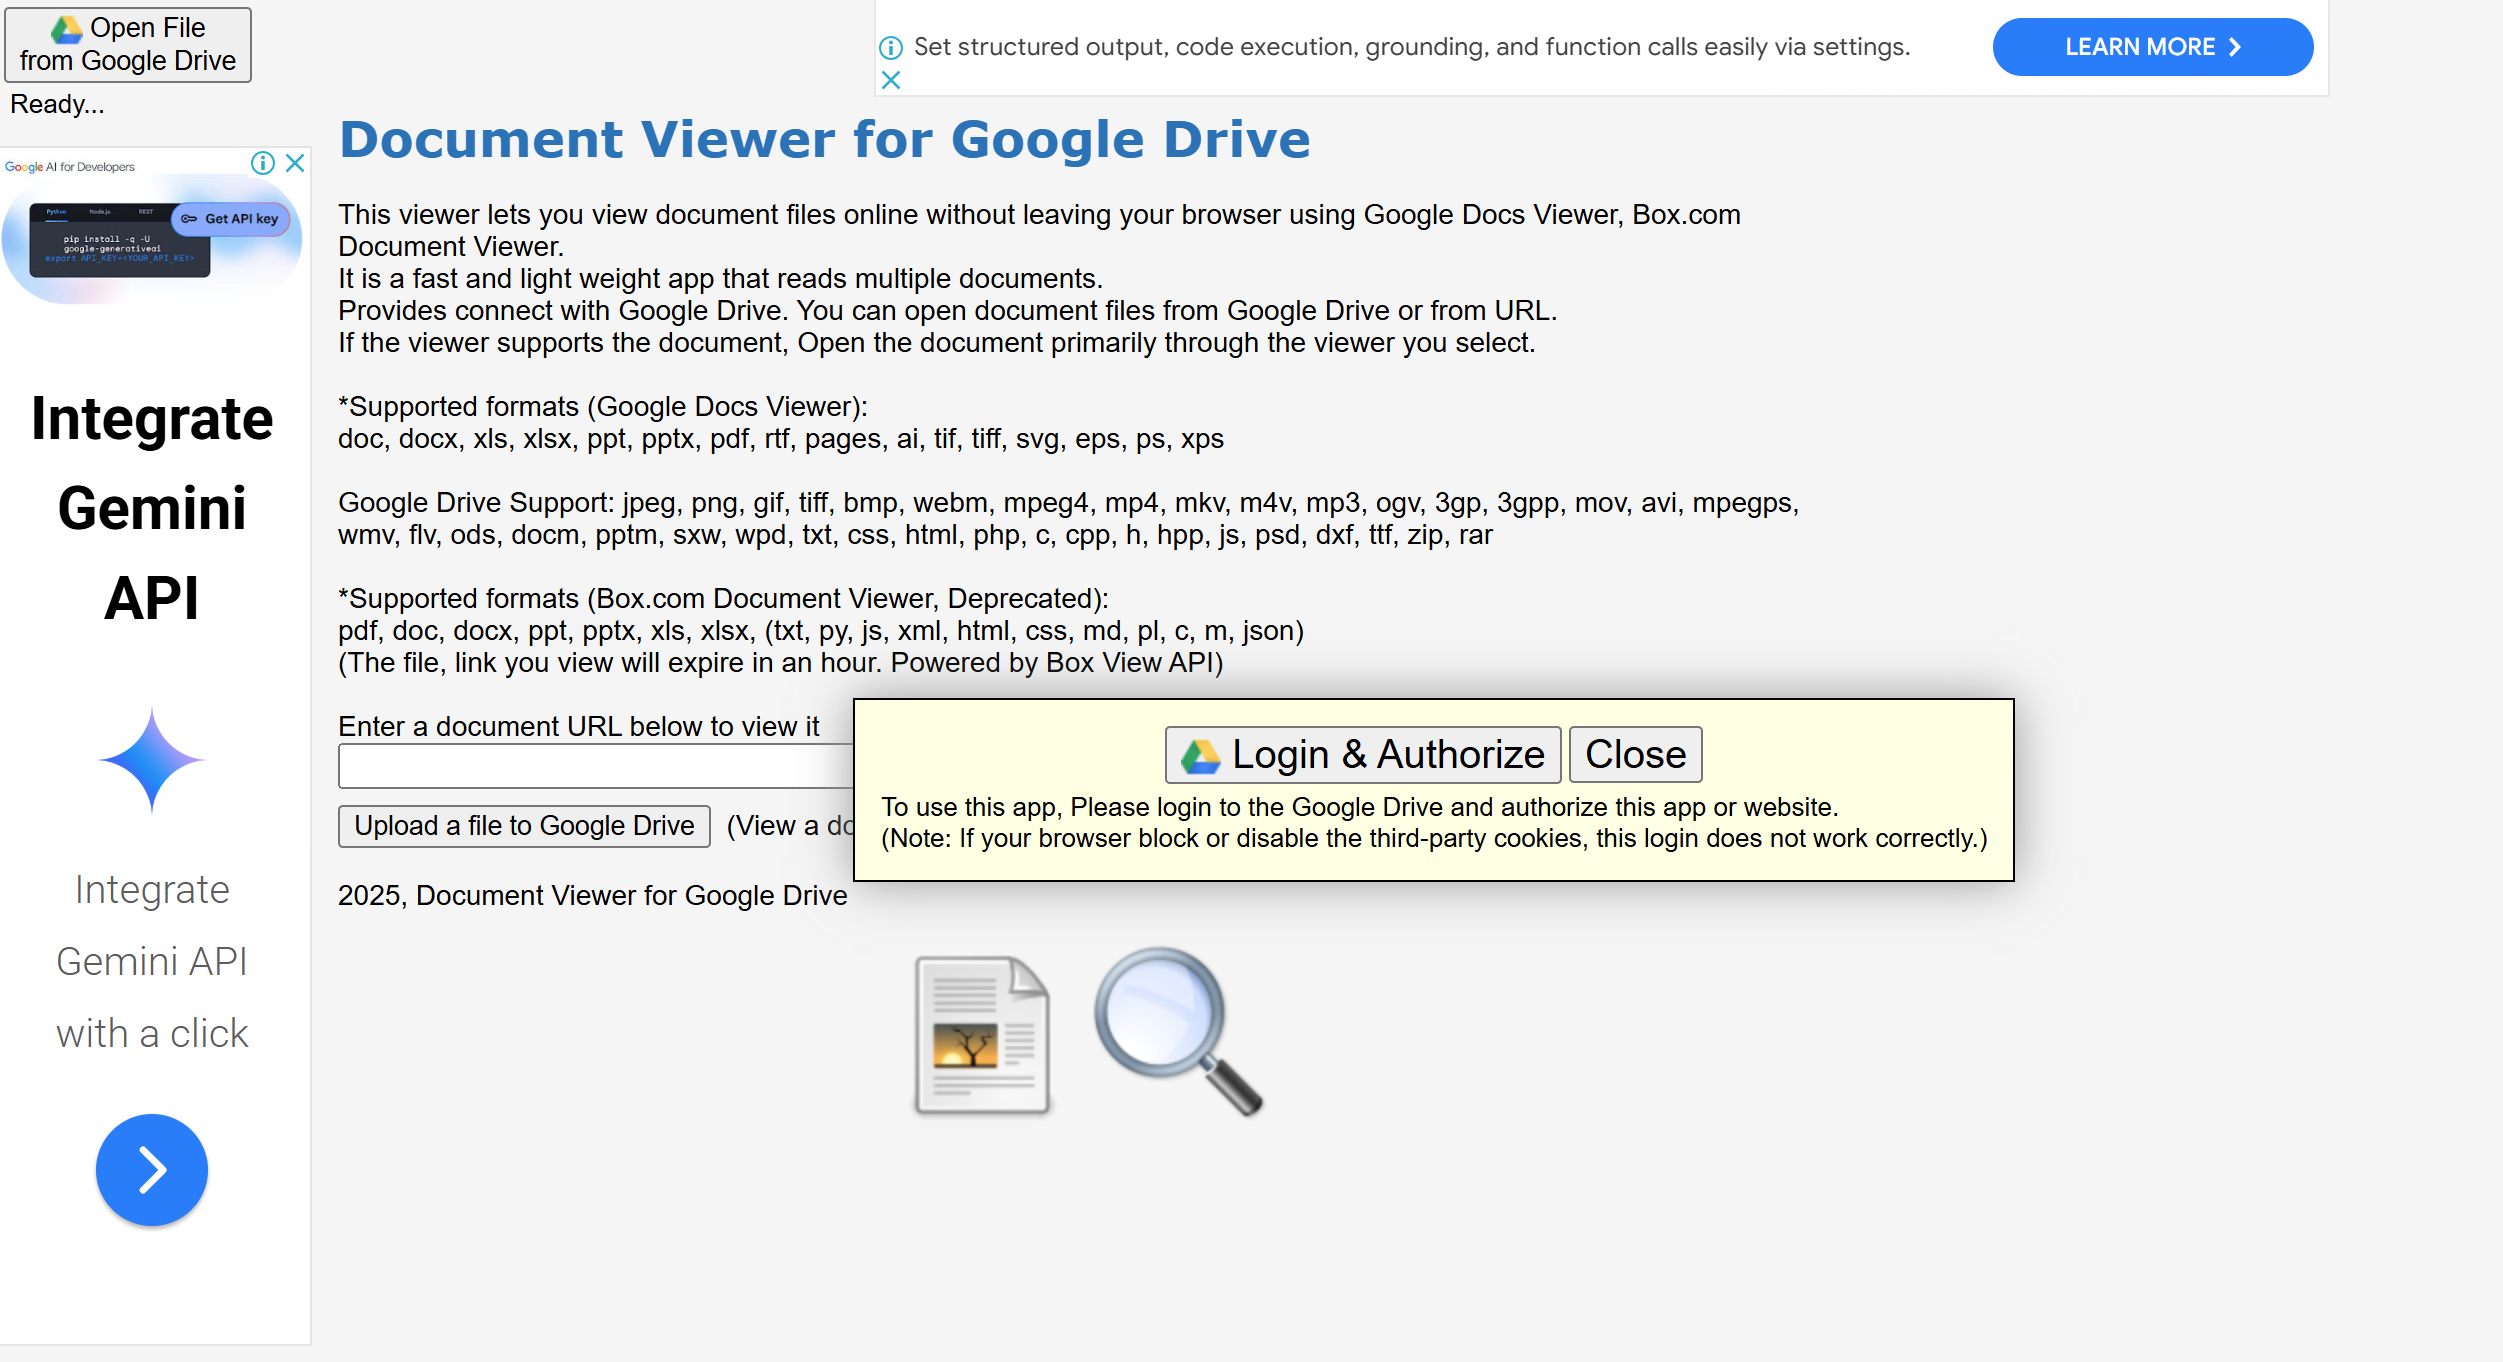This screenshot has height=1362, width=2503.
Task: Click the magnifying glass illustration
Action: pyautogui.click(x=1178, y=1031)
